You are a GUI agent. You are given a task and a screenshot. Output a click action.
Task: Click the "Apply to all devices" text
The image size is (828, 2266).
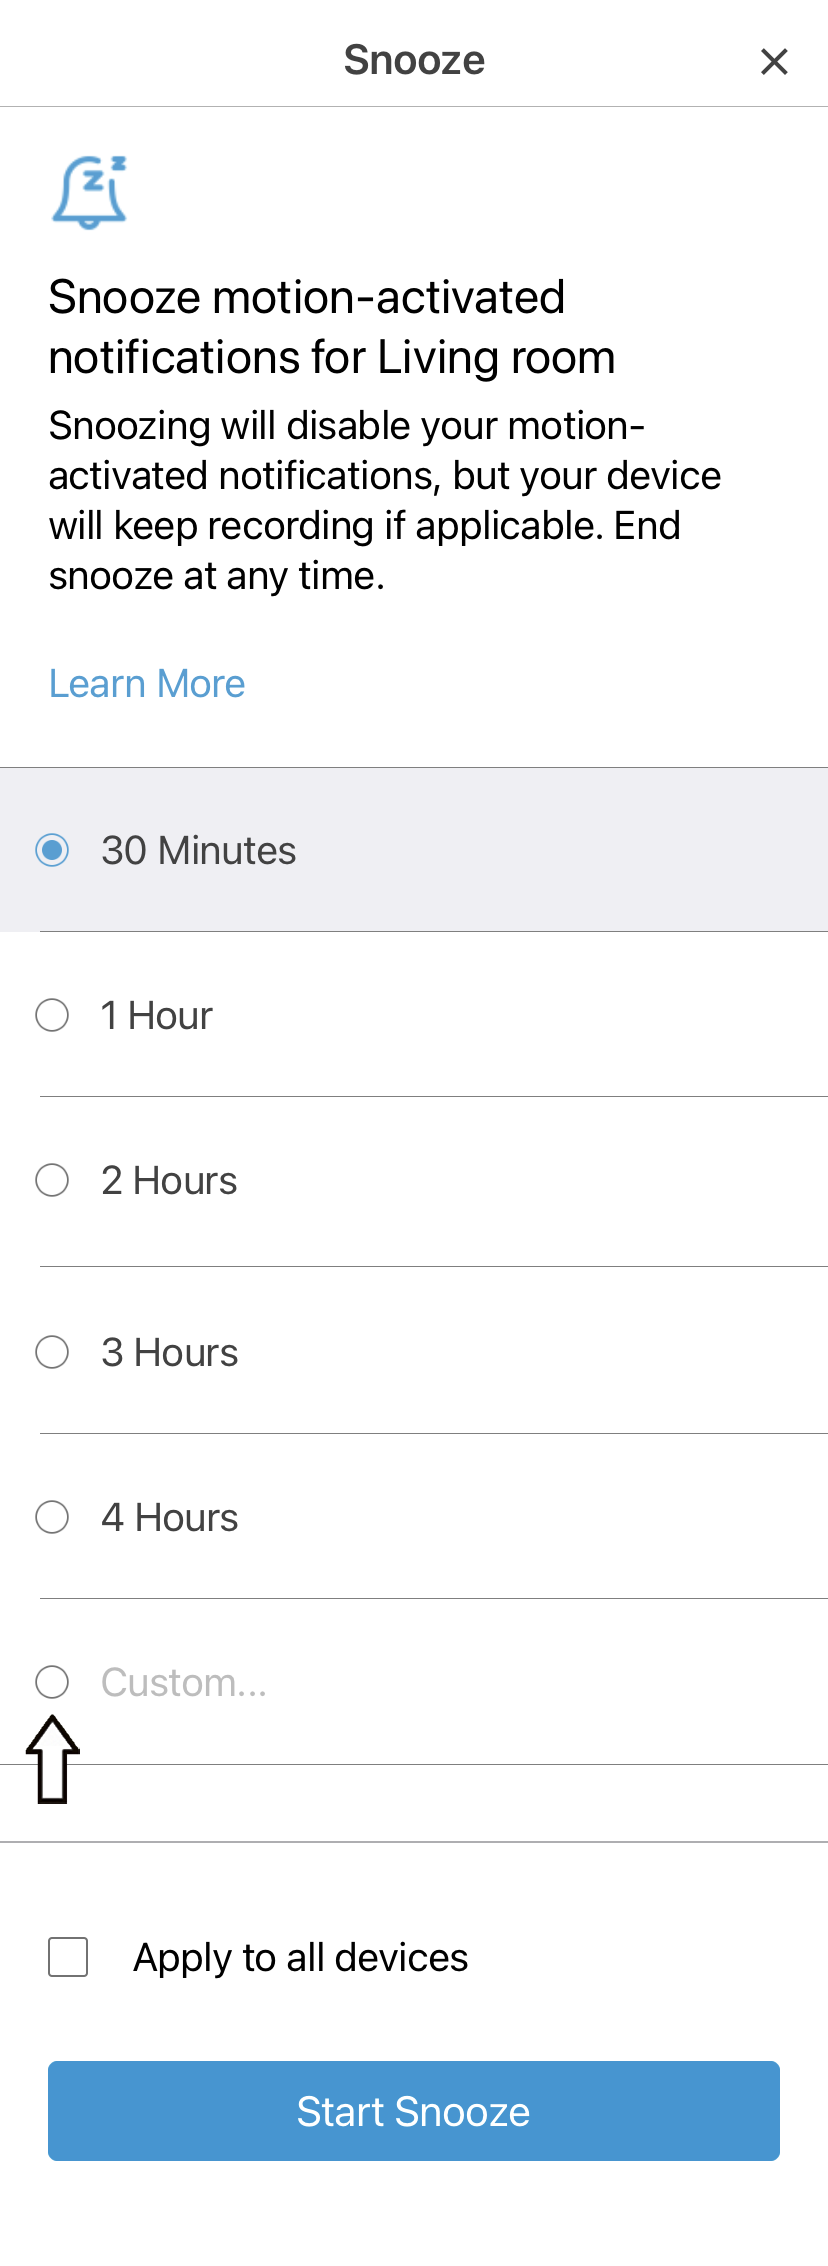point(300,1958)
